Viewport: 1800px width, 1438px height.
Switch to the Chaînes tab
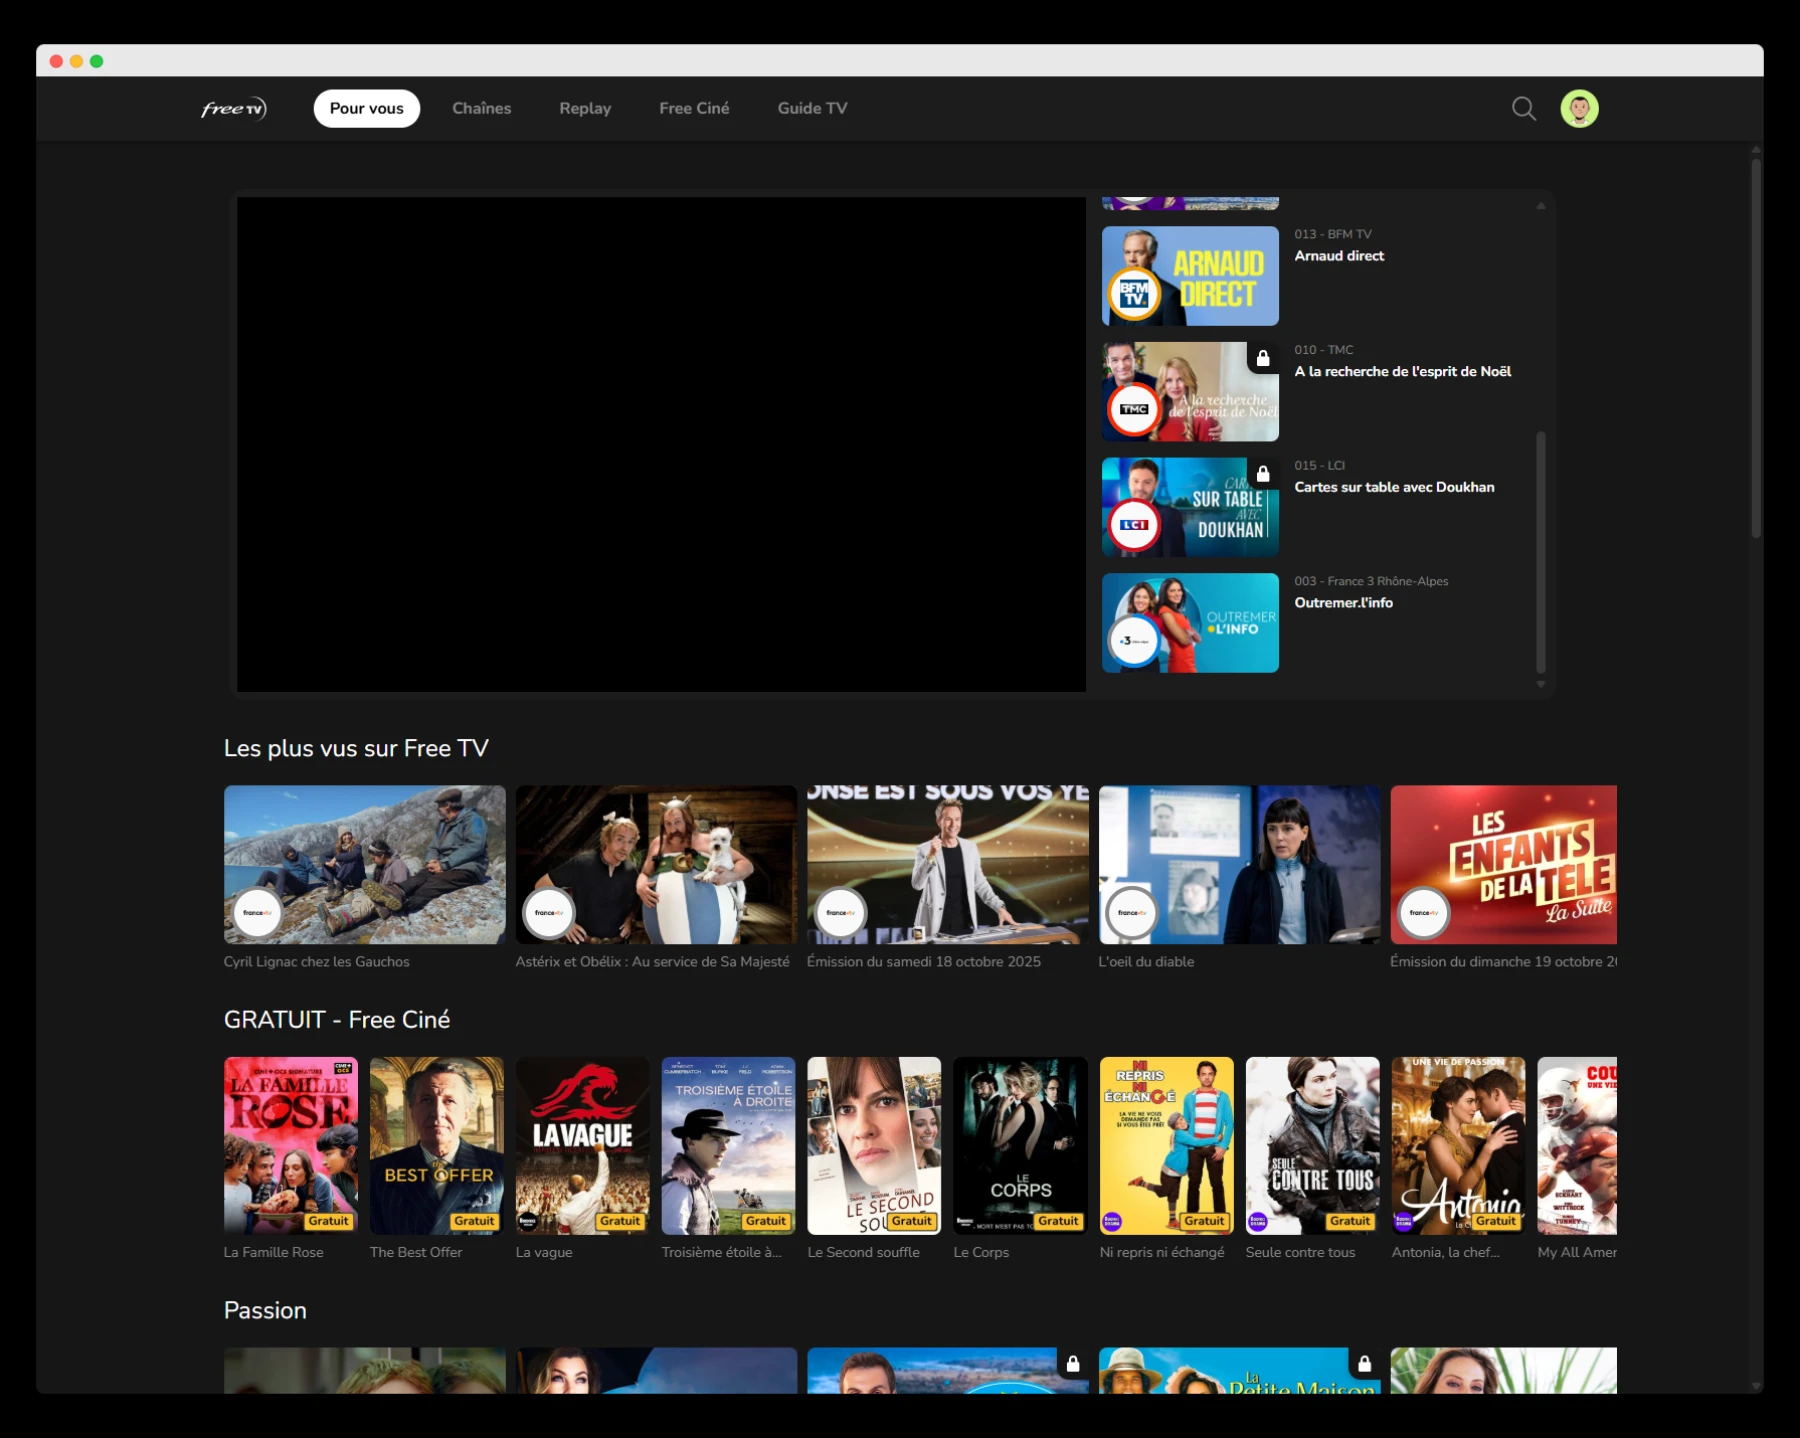(x=481, y=108)
